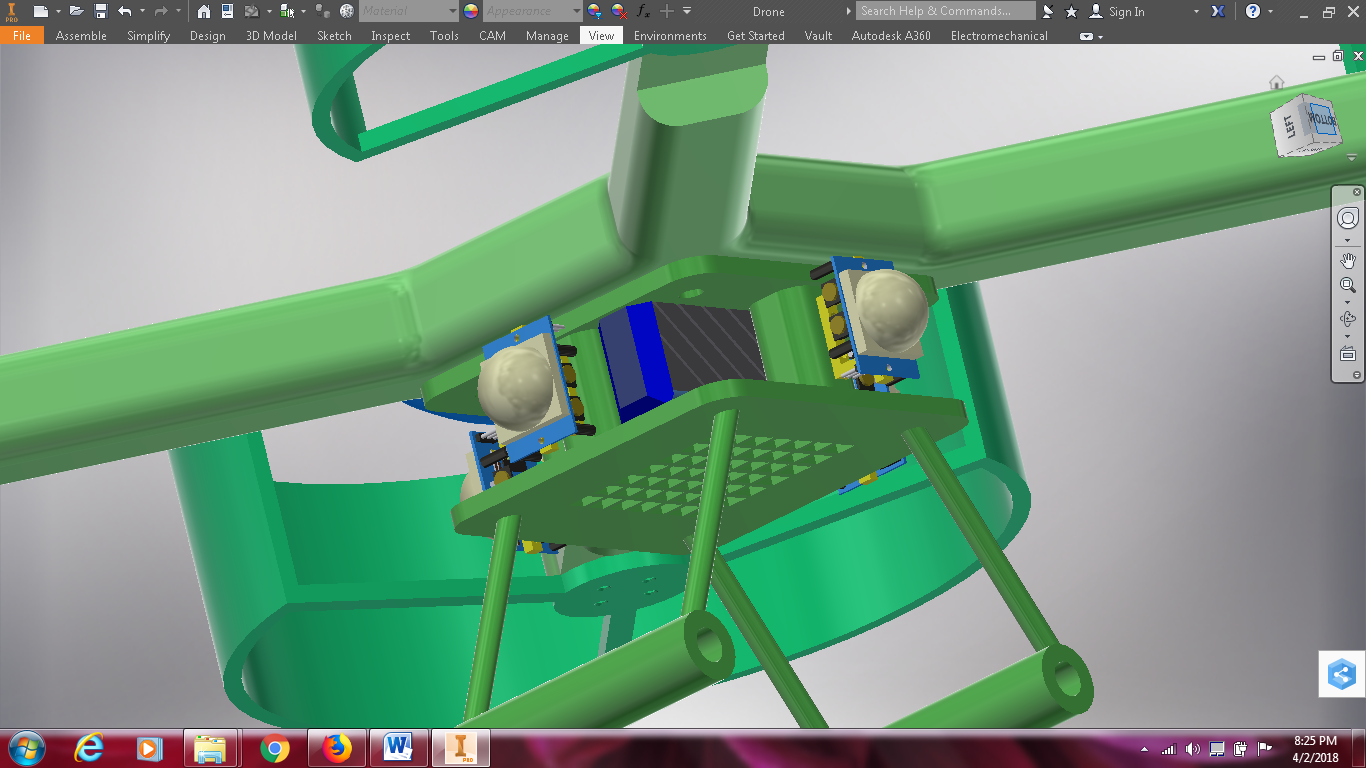This screenshot has height=768, width=1366.
Task: Open the File menu
Action: pyautogui.click(x=22, y=35)
